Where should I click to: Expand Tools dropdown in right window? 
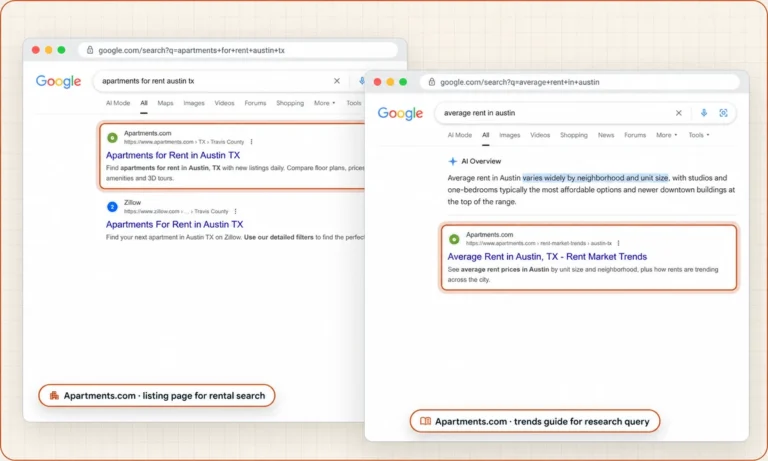(x=699, y=135)
